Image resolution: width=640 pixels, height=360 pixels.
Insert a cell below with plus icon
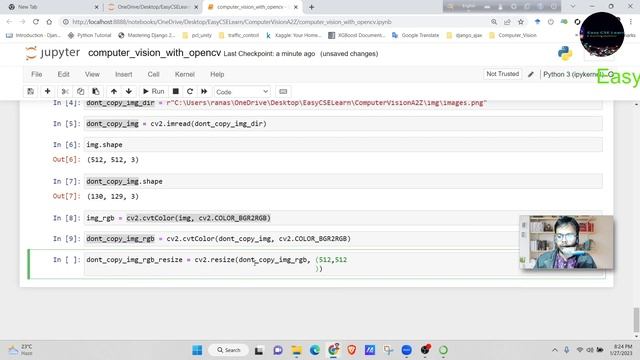tap(47, 91)
